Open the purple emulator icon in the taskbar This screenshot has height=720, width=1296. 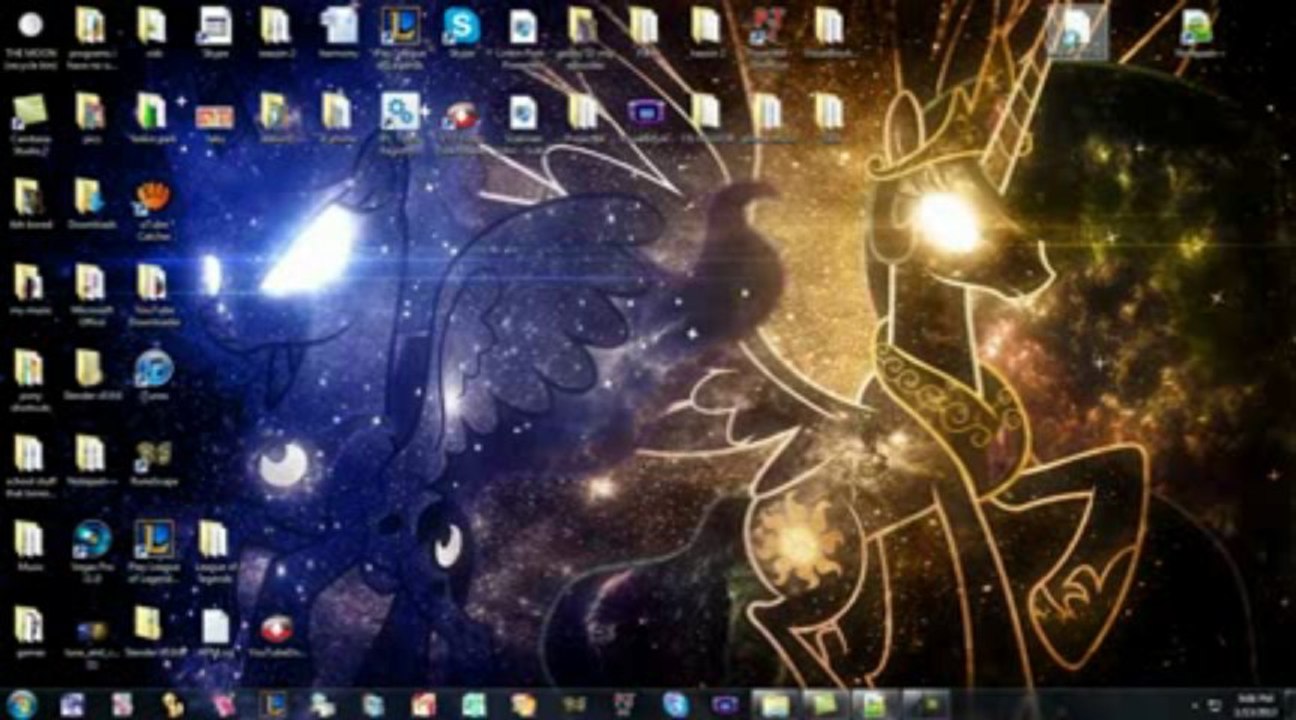pyautogui.click(x=724, y=704)
